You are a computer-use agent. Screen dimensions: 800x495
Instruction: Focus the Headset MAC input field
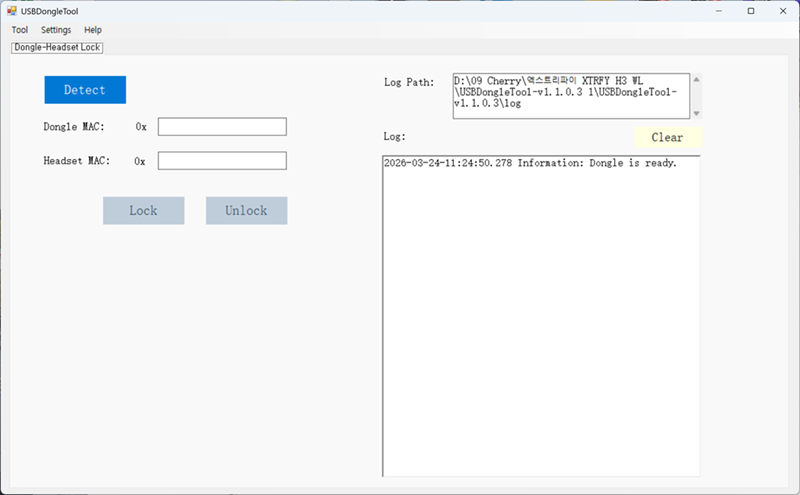coord(222,161)
